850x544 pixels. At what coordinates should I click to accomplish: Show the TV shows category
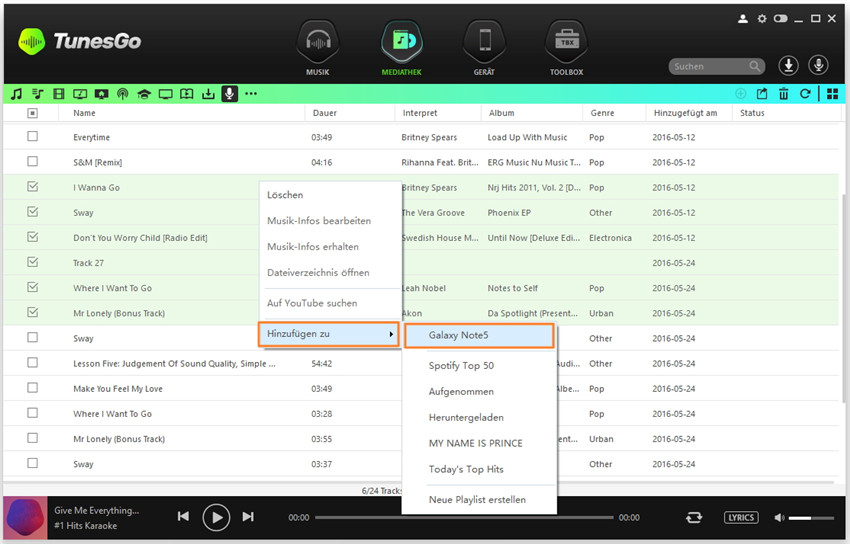coord(165,94)
